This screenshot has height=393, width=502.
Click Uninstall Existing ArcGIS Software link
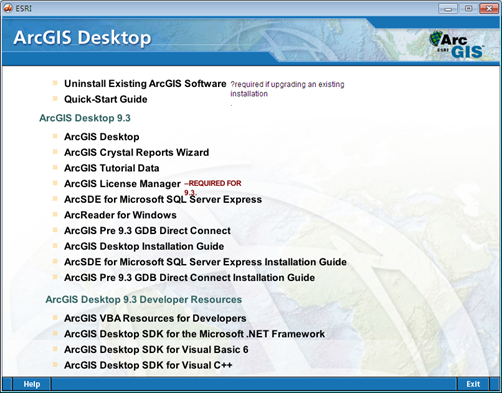[145, 84]
